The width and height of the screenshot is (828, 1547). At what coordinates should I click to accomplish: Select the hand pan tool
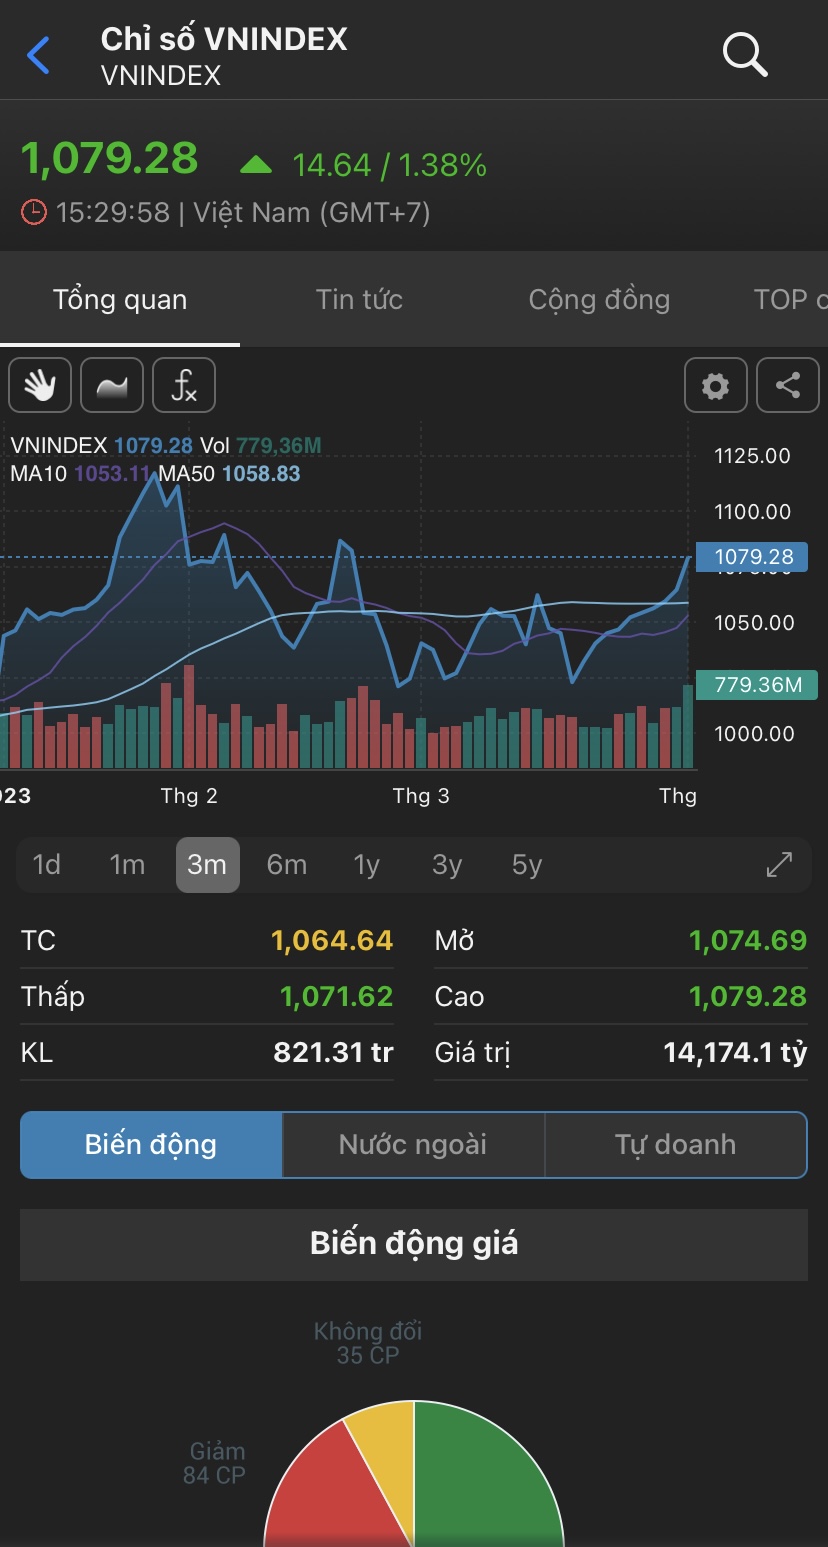coord(40,385)
